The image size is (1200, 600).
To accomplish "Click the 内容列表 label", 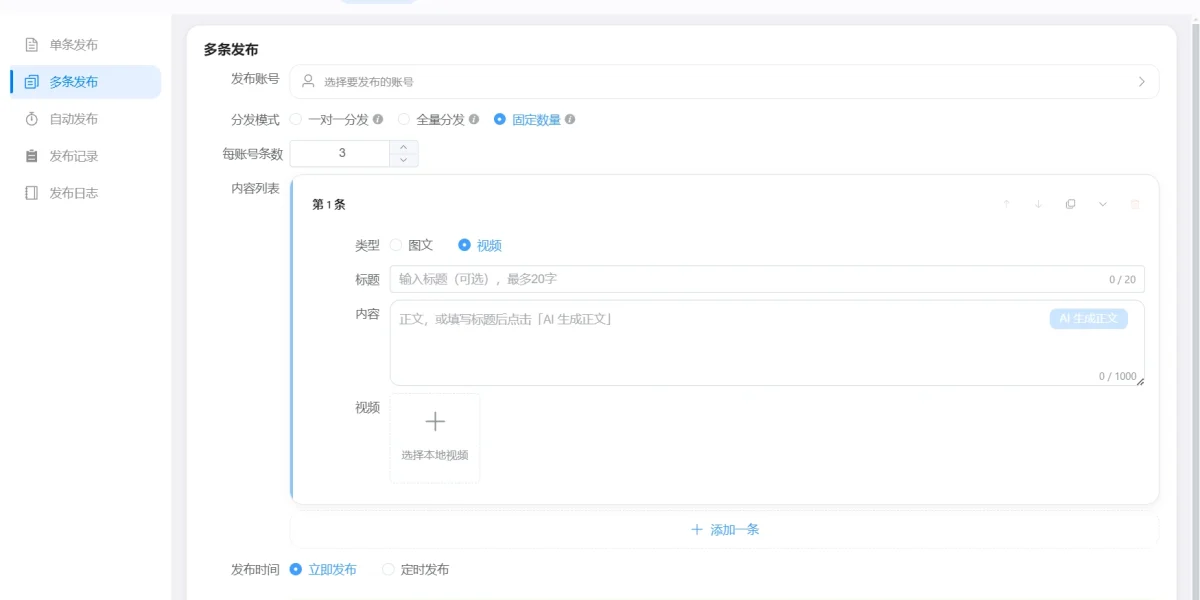I will point(255,188).
